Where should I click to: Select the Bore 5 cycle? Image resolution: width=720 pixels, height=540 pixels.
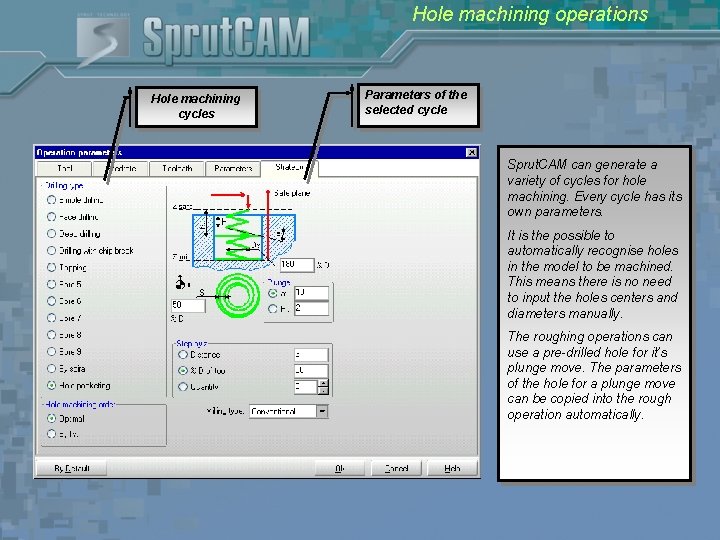coord(51,284)
